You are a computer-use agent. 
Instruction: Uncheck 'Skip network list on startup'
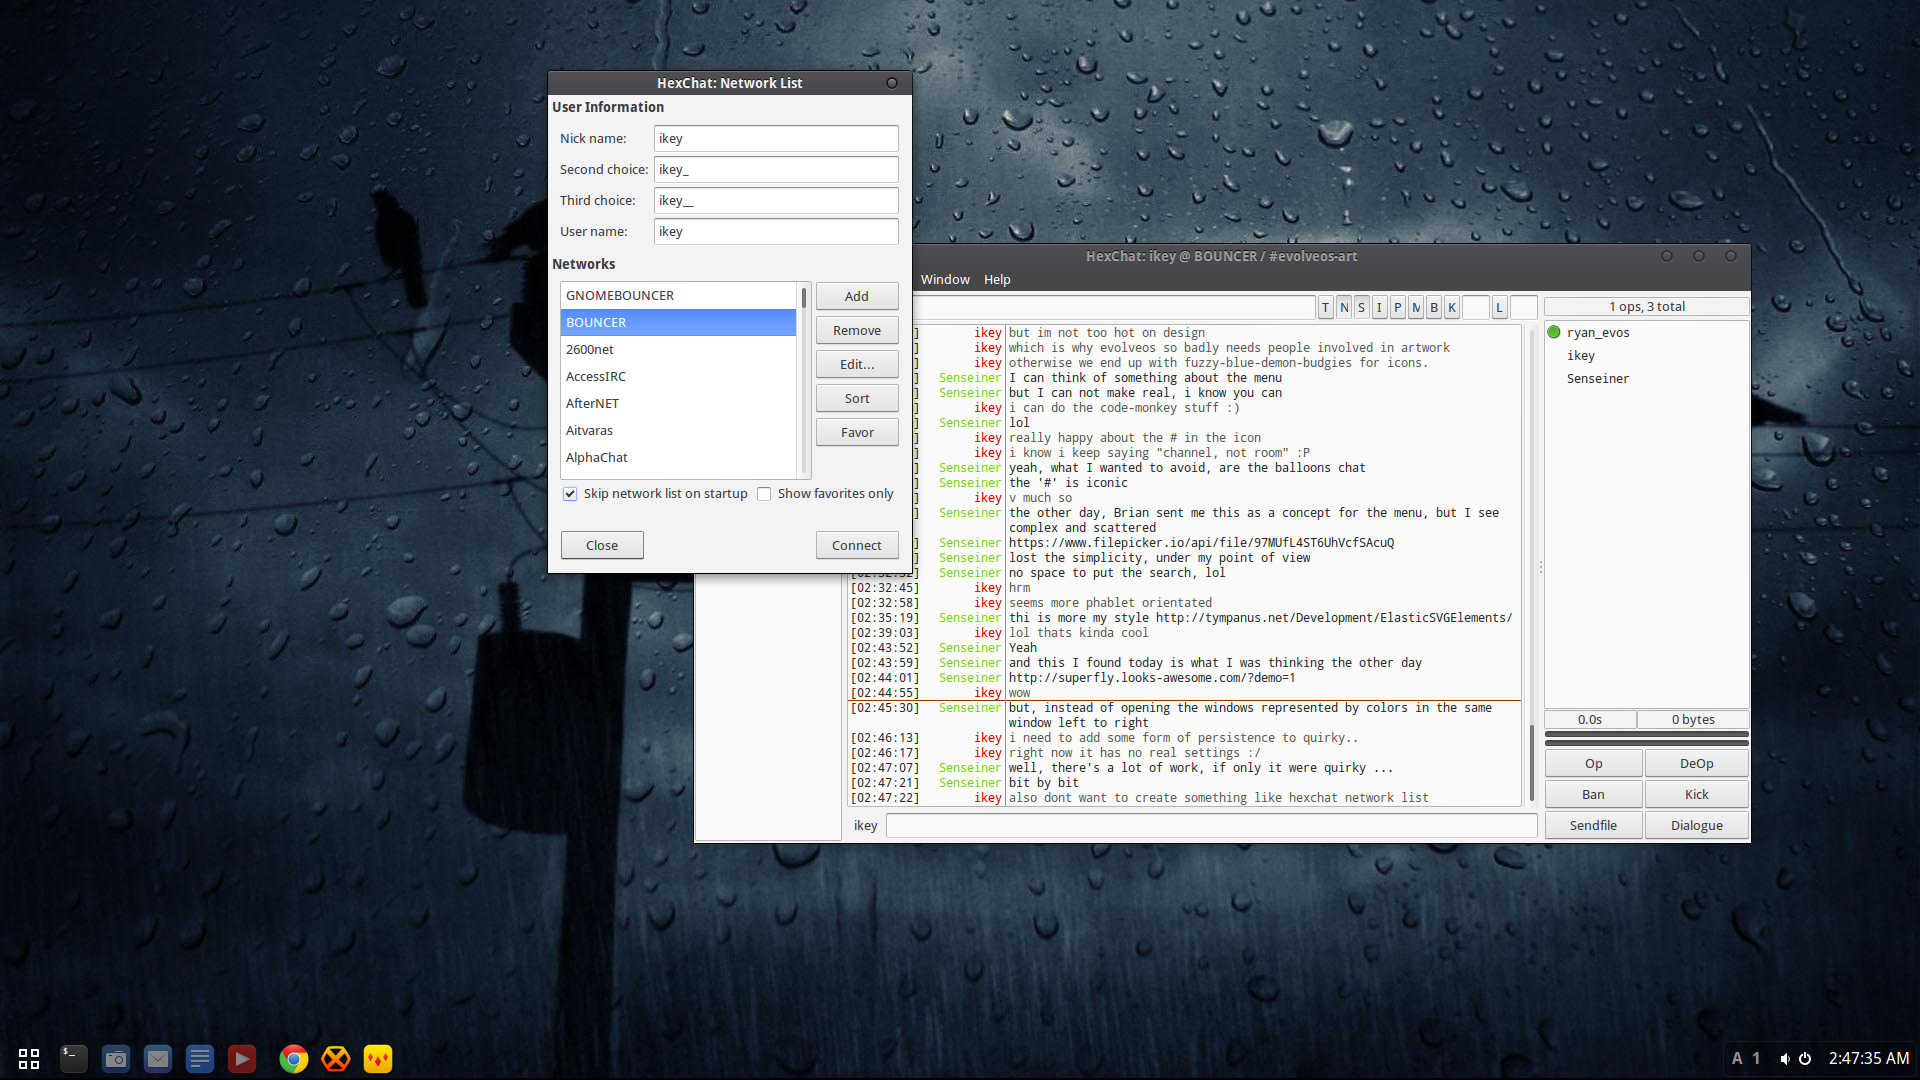coord(570,494)
